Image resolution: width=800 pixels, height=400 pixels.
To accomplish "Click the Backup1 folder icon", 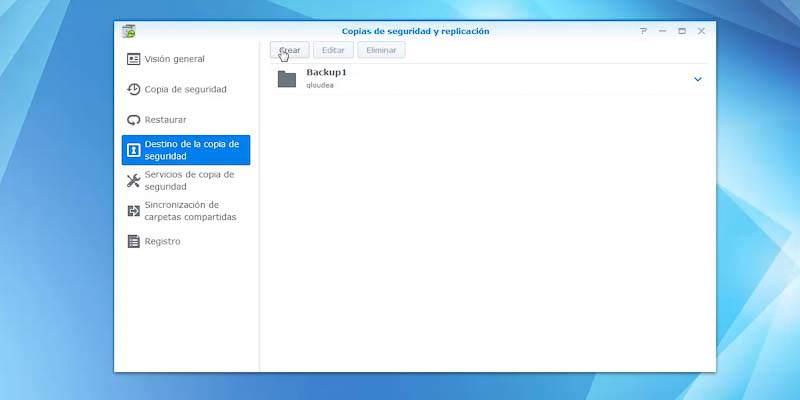I will click(x=287, y=79).
